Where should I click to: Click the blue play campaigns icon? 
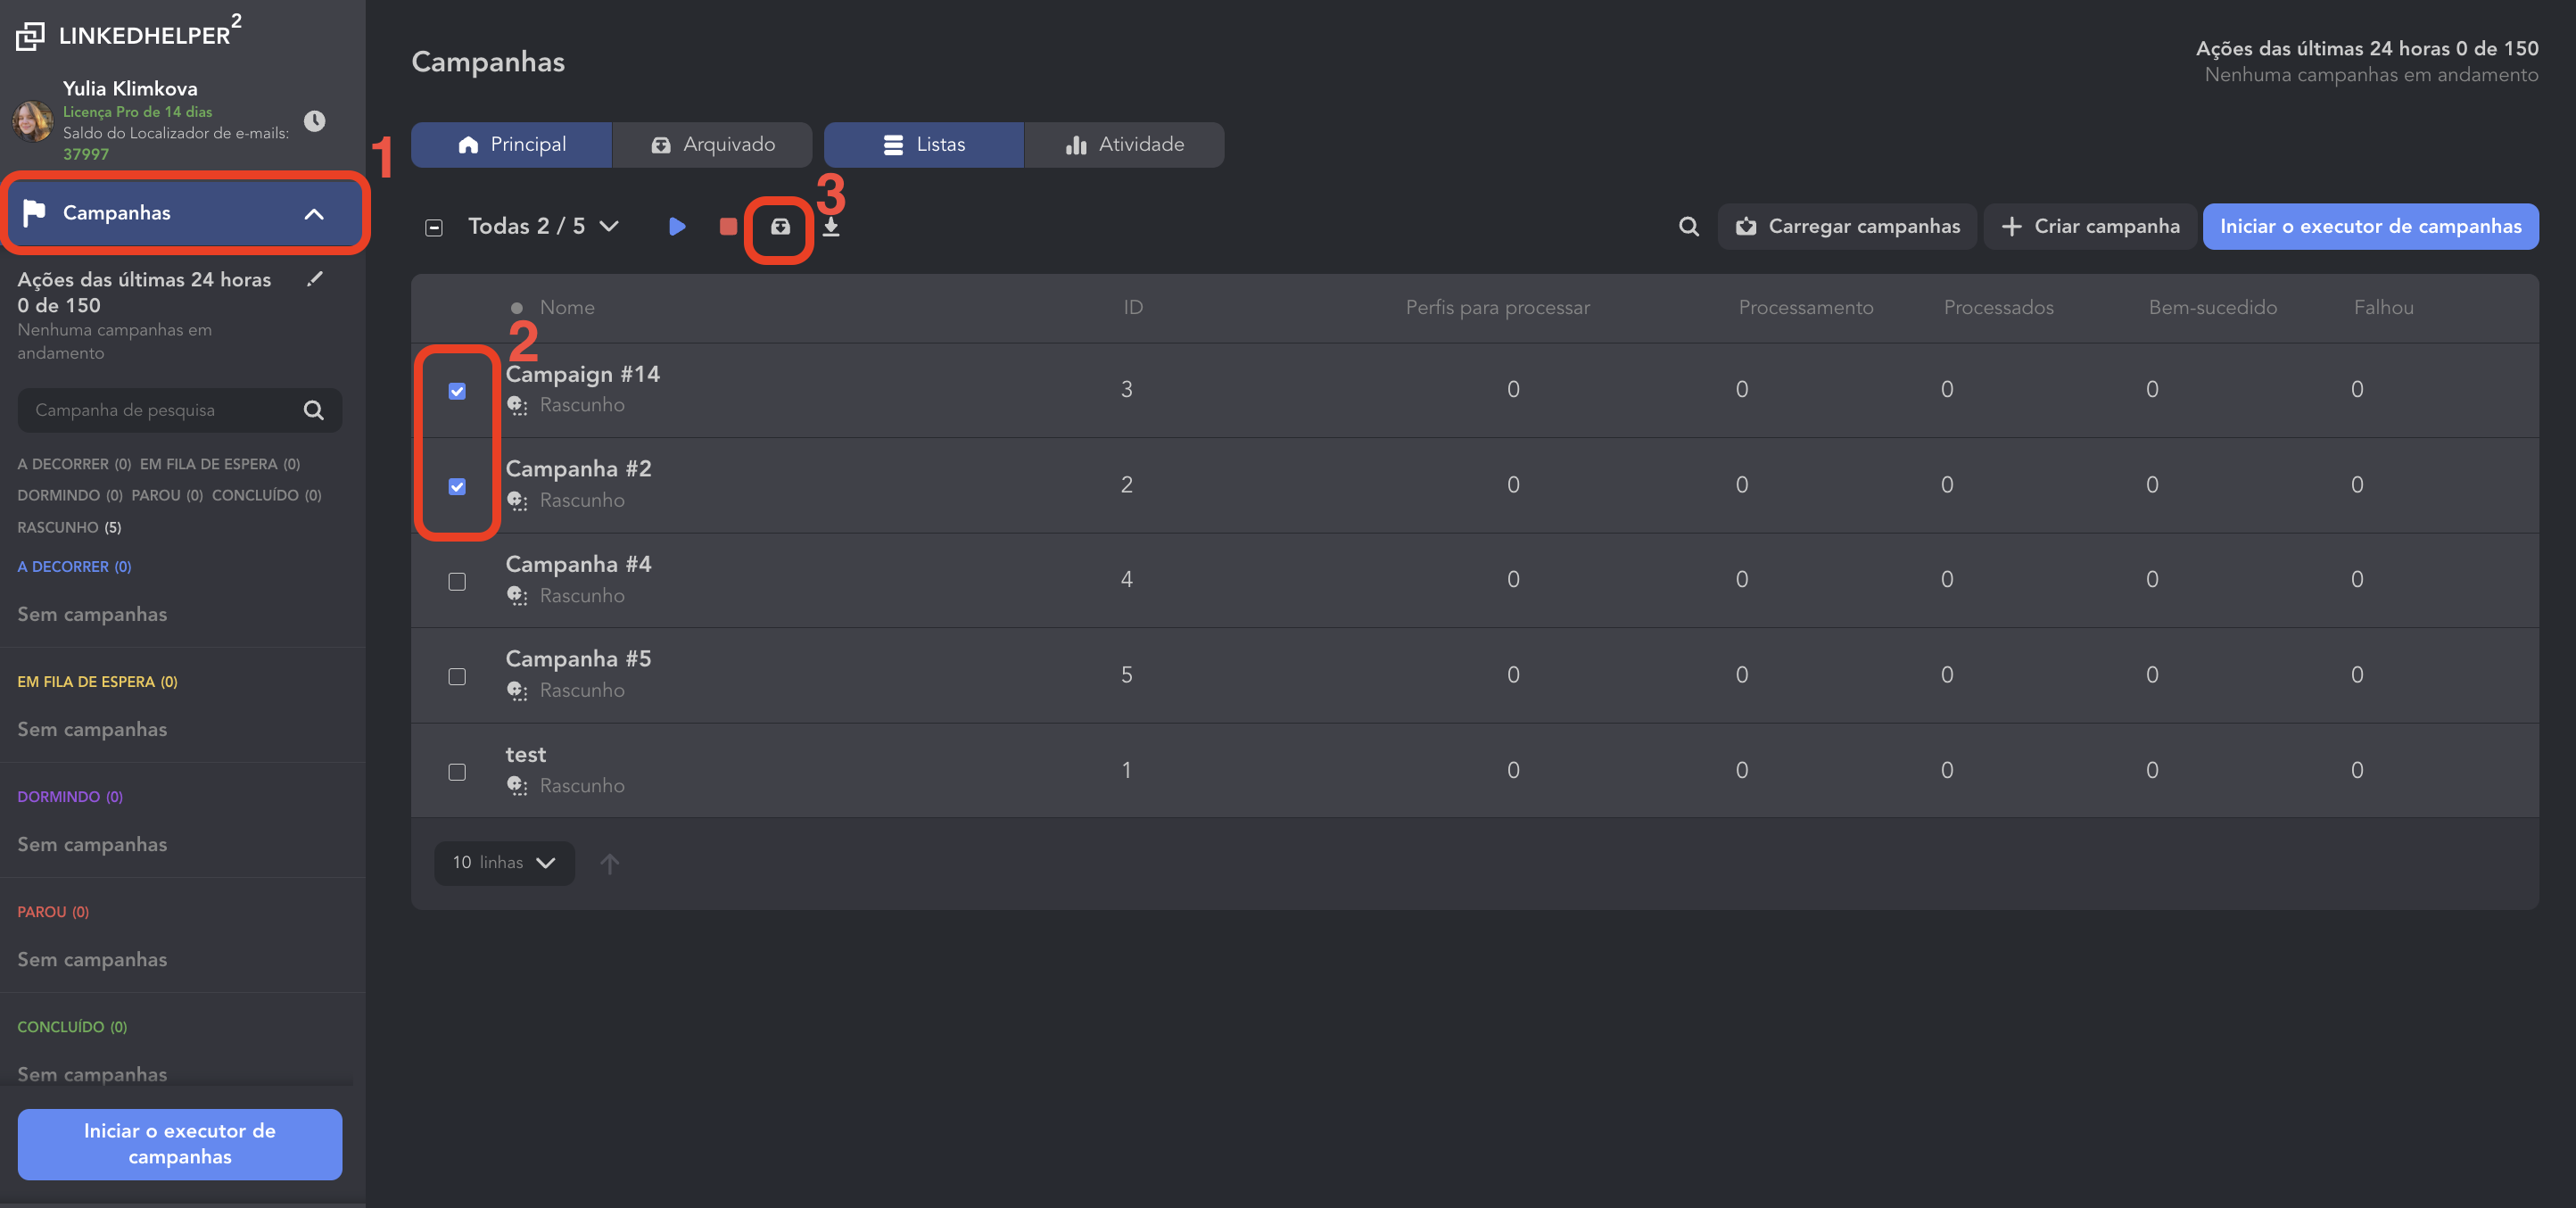[677, 227]
